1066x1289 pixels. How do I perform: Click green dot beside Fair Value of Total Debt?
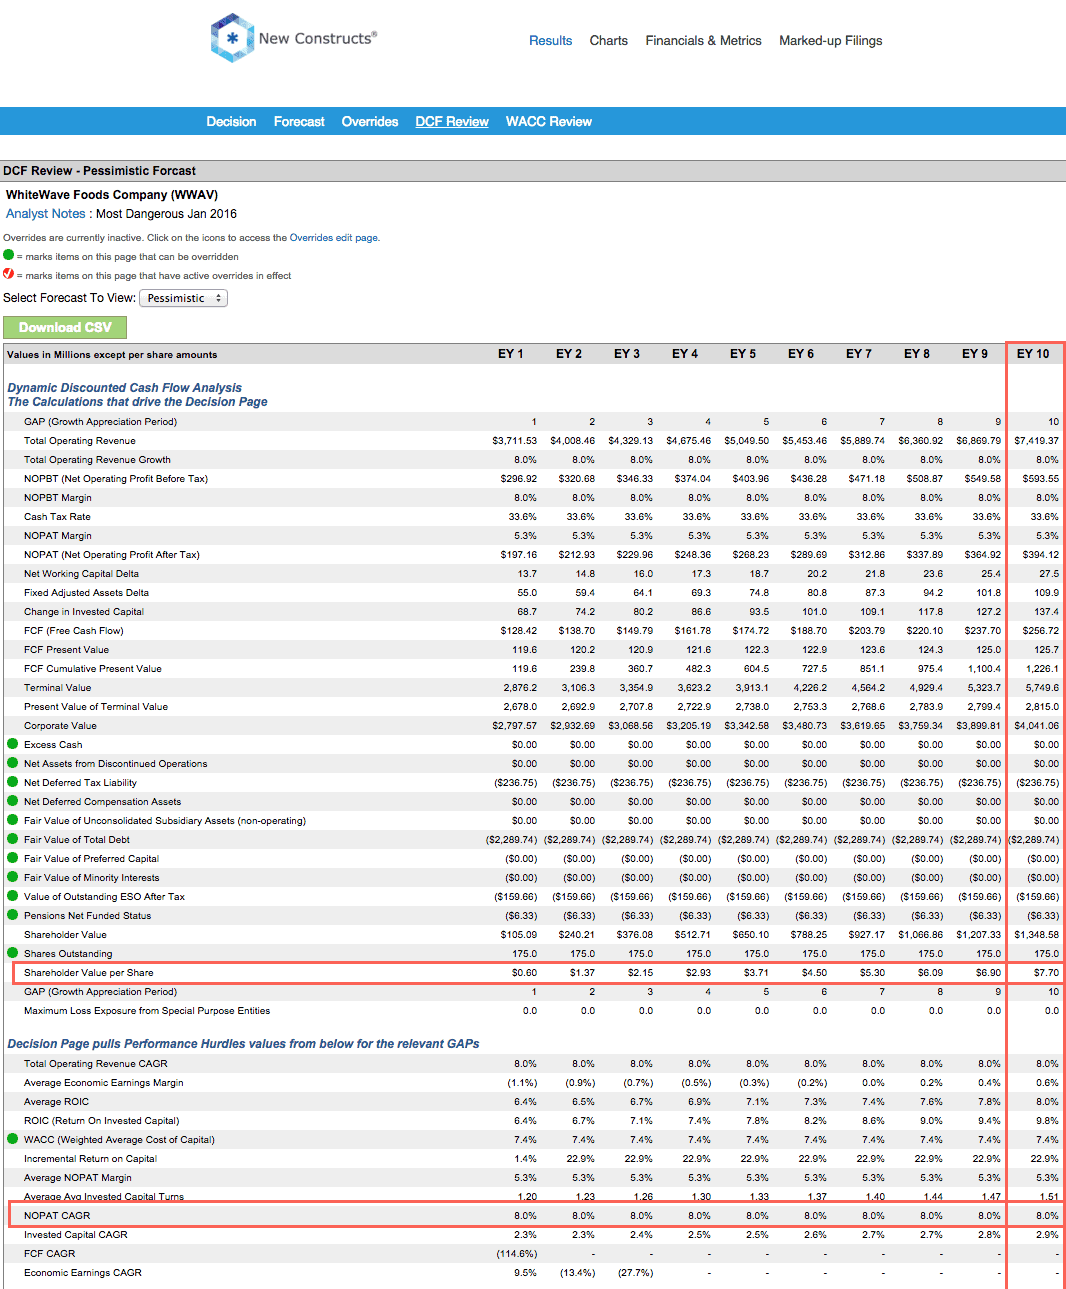coord(13,839)
